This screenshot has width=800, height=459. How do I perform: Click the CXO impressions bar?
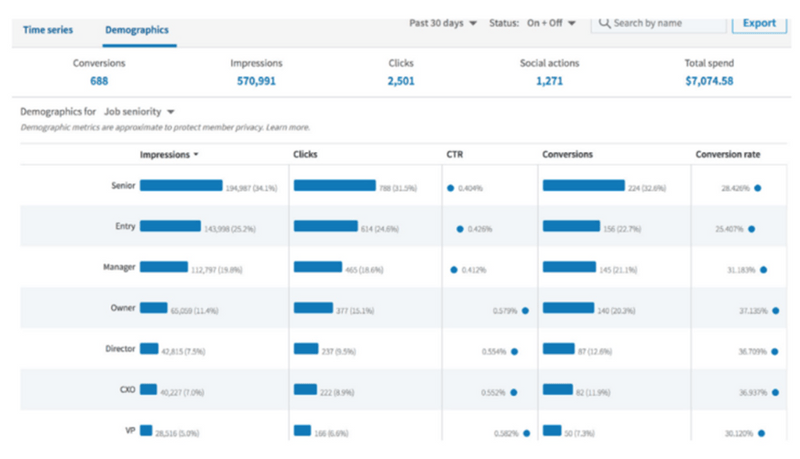(148, 389)
